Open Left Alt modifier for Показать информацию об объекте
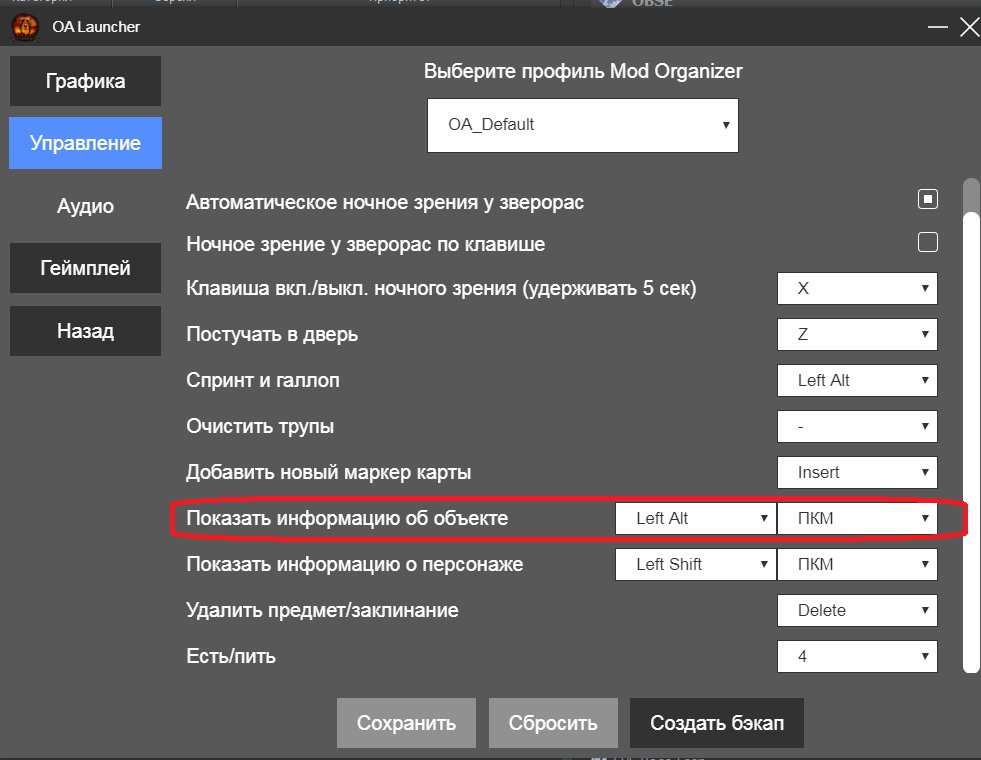Viewport: 981px width, 760px height. click(x=695, y=518)
